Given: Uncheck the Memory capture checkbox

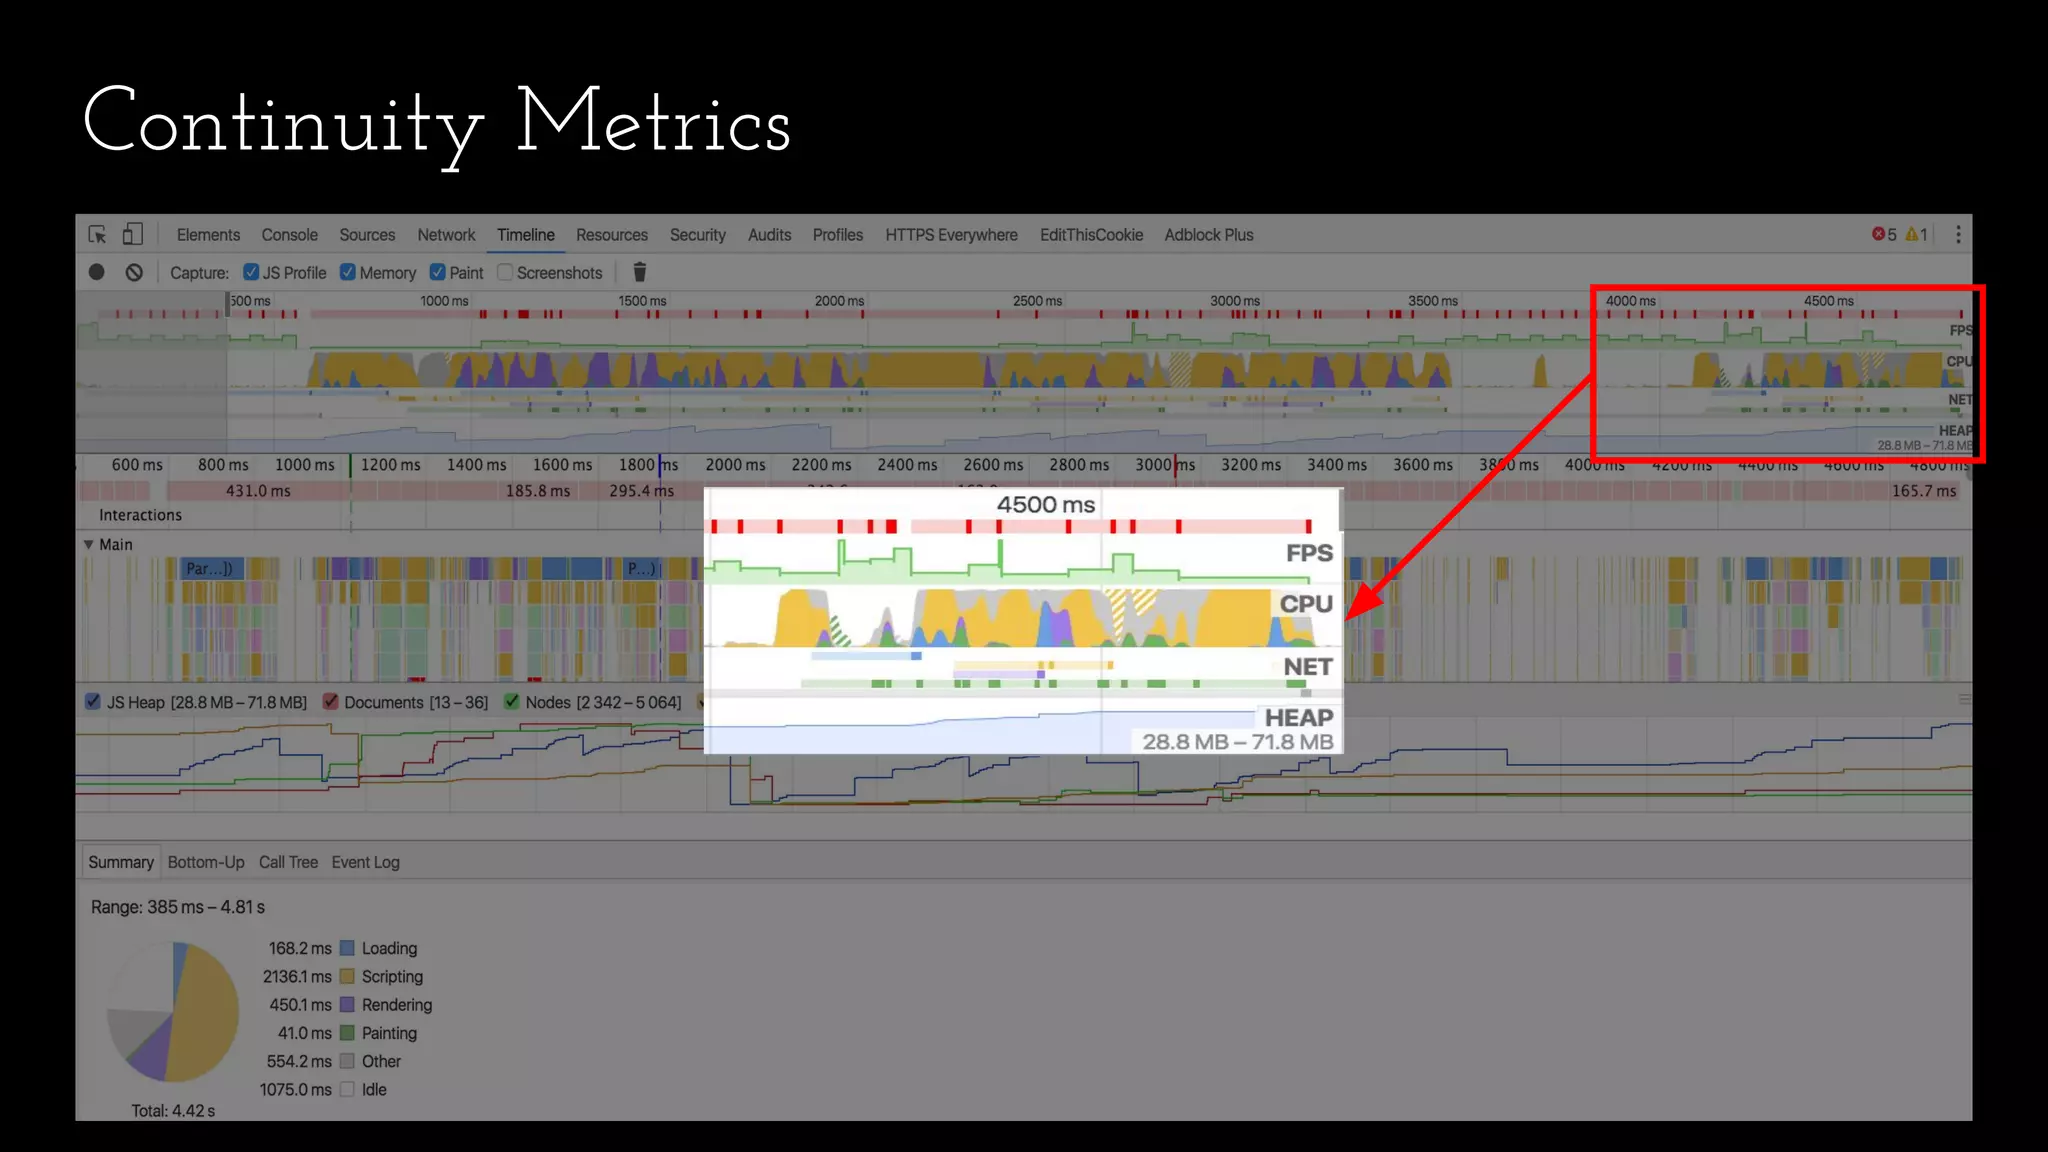Looking at the screenshot, I should [x=348, y=272].
